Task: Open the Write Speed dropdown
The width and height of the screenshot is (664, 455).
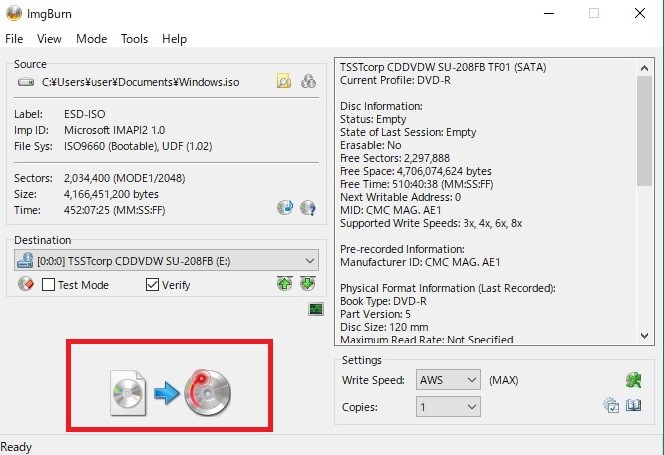Action: (x=470, y=380)
